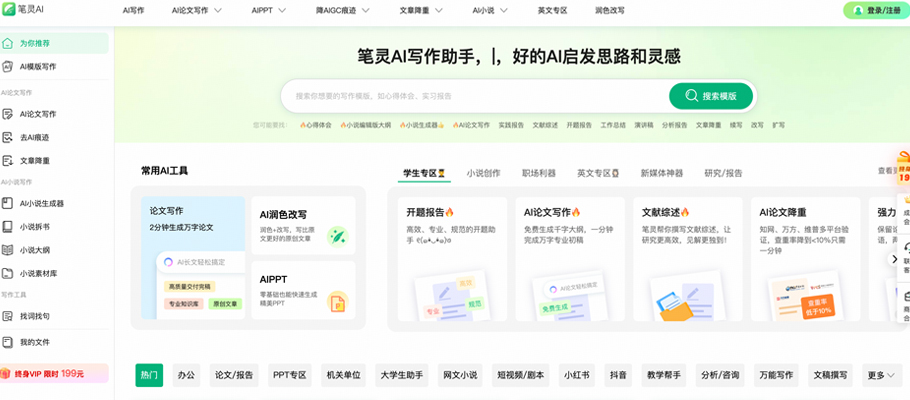Select the 分析/咨询 category button
910x400 pixels.
720,375
